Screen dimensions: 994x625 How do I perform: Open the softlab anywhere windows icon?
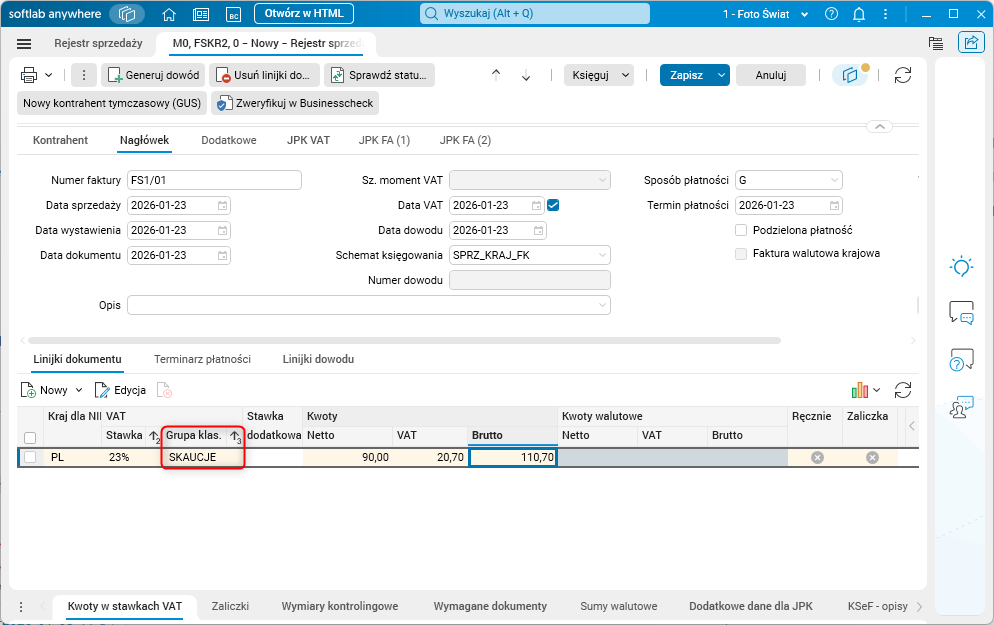point(127,14)
